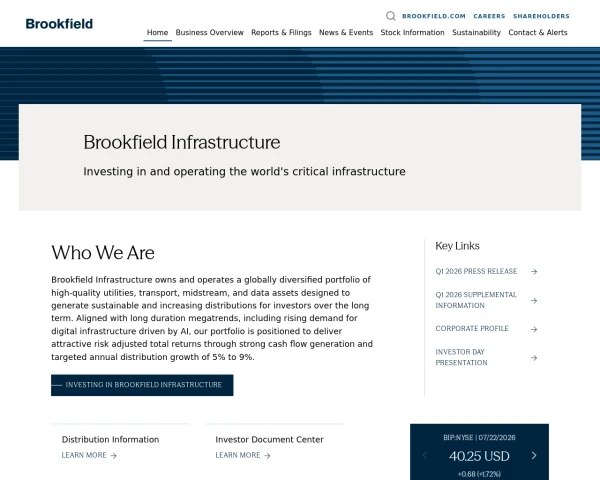600x480 pixels.
Task: Click the Brookfield logo
Action: coord(59,24)
